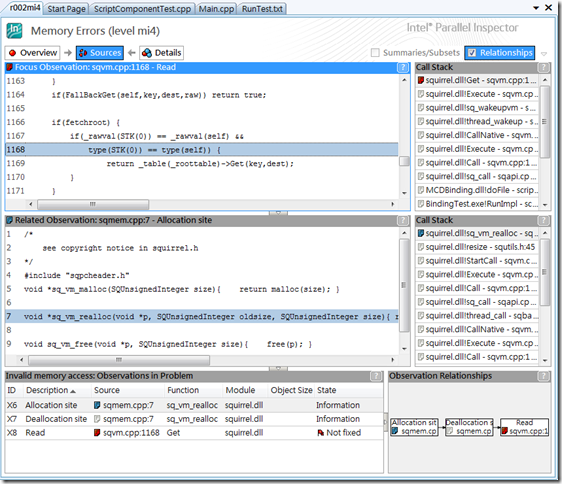Screen dimensions: 562x484
Task: Click scroll-down arrow of upper Call Stack
Action: pos(545,205)
